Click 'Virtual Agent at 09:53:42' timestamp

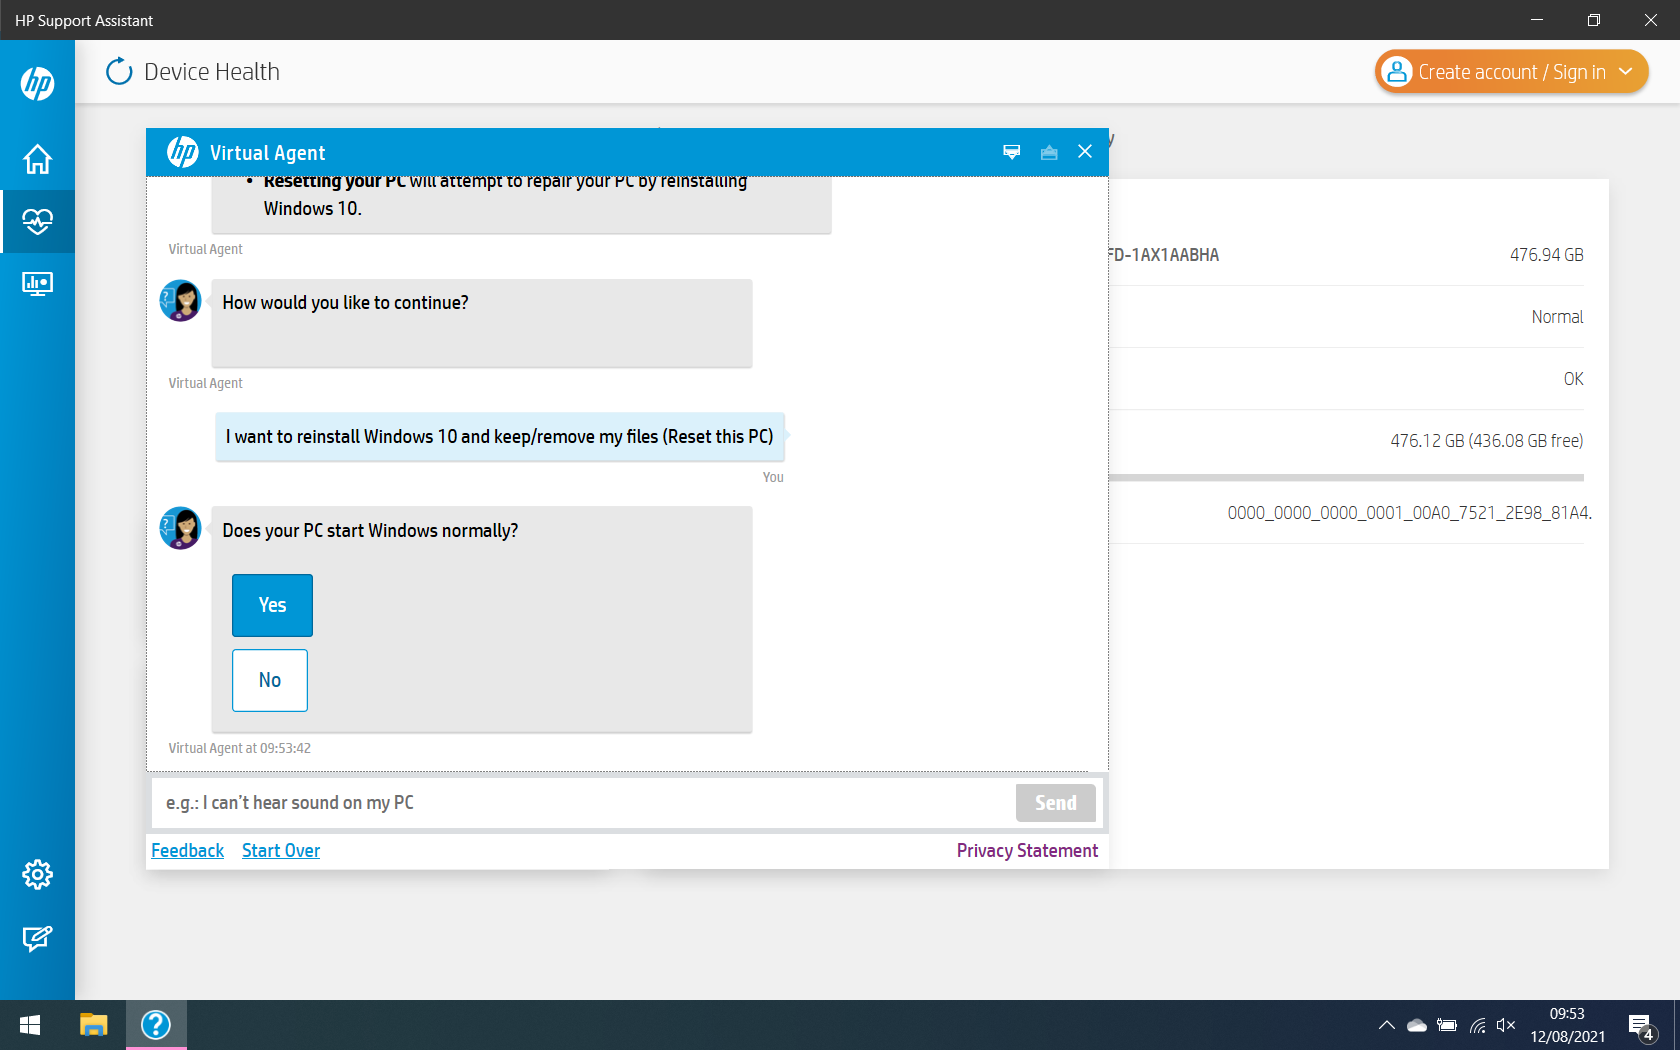[240, 748]
